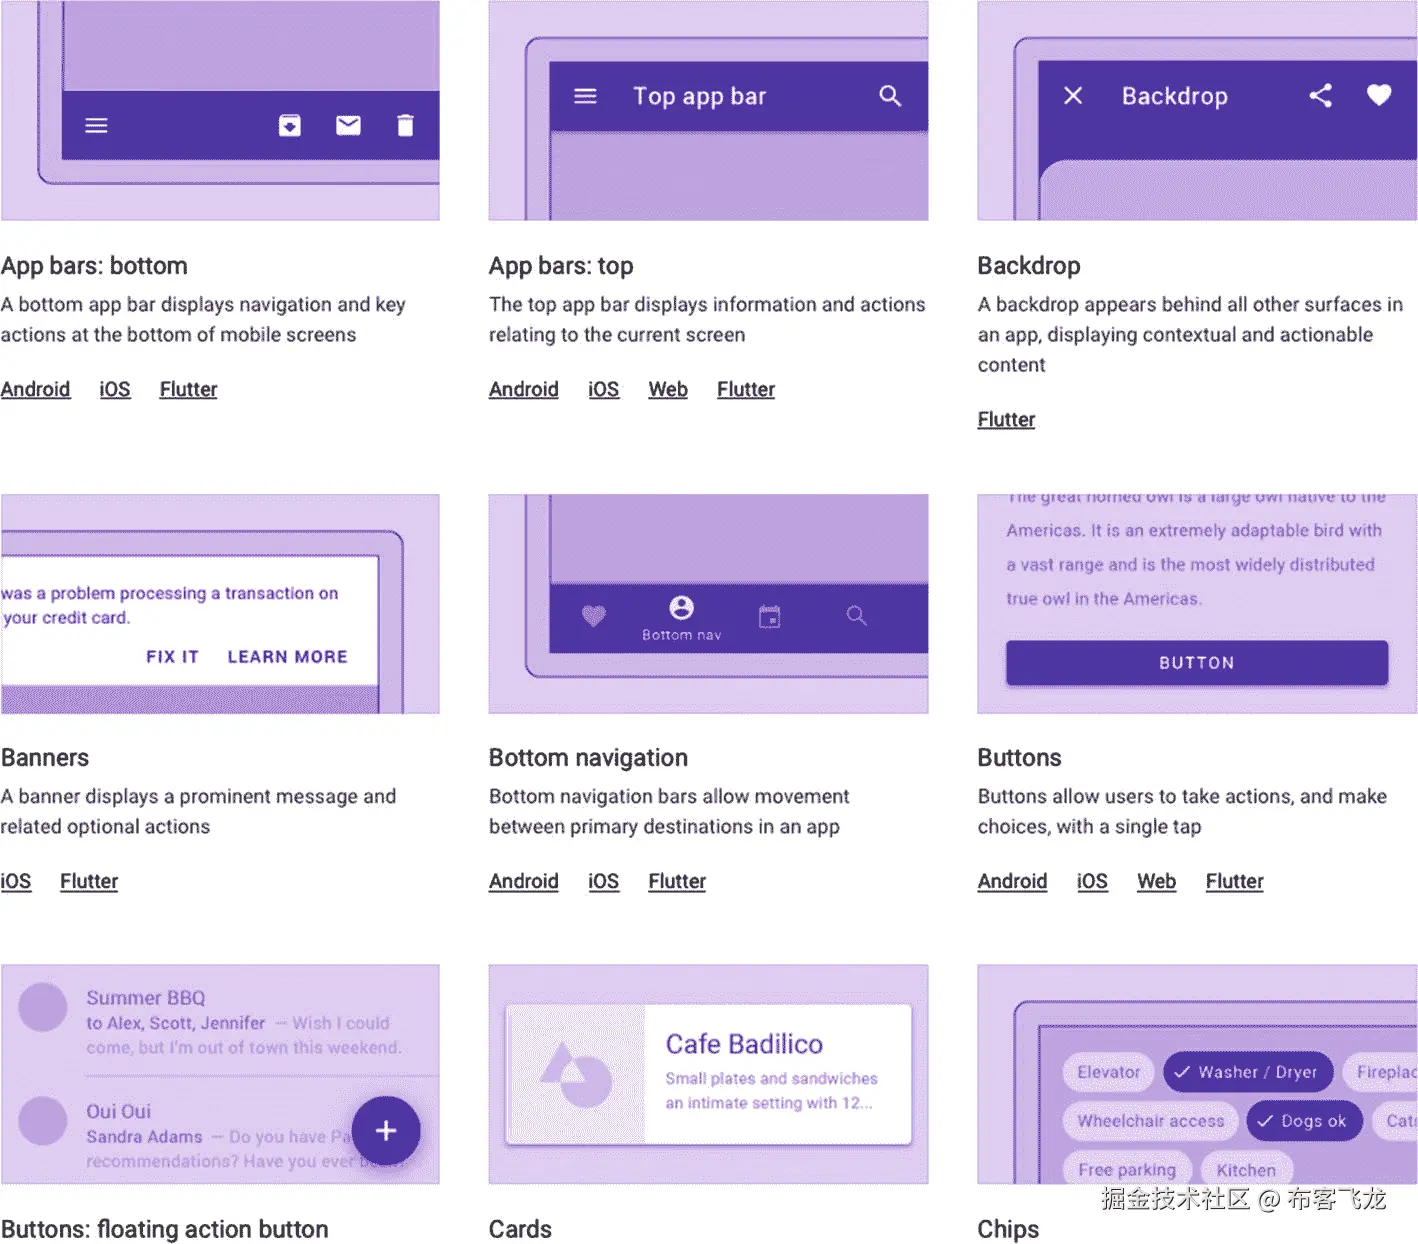Click the Bottom navigation heading
The width and height of the screenshot is (1418, 1244).
588,758
